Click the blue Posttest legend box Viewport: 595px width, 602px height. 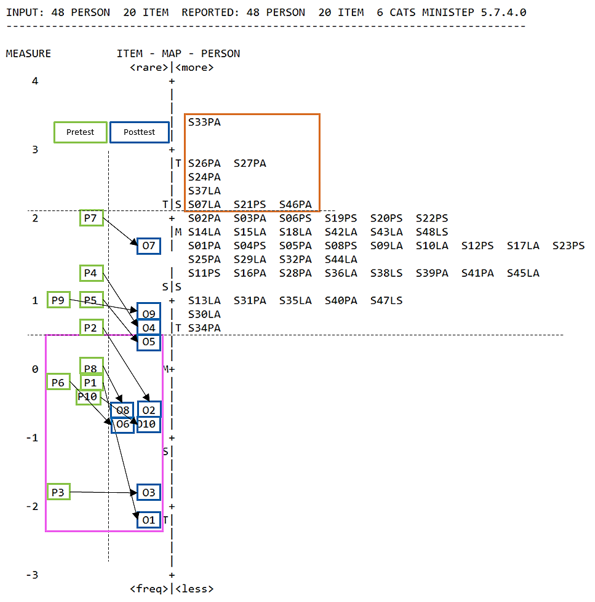[139, 132]
